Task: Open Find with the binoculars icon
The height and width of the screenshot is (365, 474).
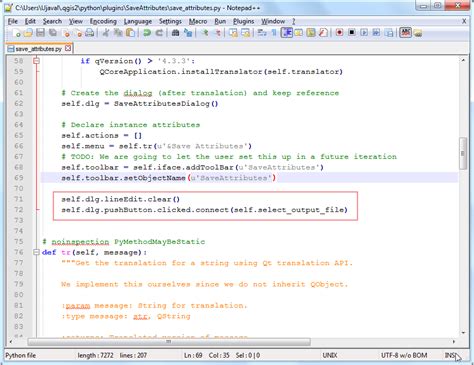Action: [x=175, y=33]
